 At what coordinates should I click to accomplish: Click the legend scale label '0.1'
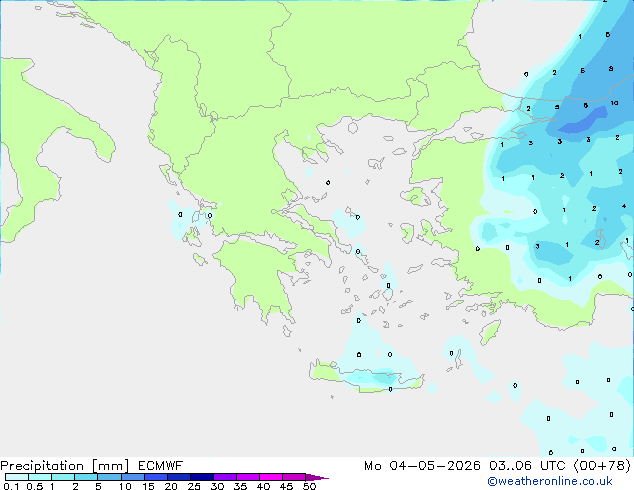point(11,486)
